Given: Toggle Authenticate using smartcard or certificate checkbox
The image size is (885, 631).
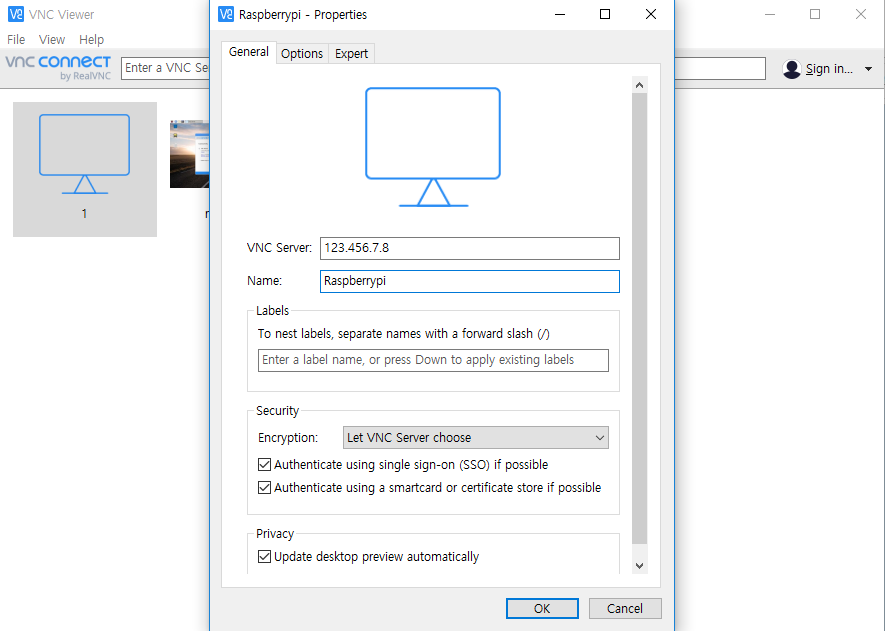Looking at the screenshot, I should click(264, 488).
